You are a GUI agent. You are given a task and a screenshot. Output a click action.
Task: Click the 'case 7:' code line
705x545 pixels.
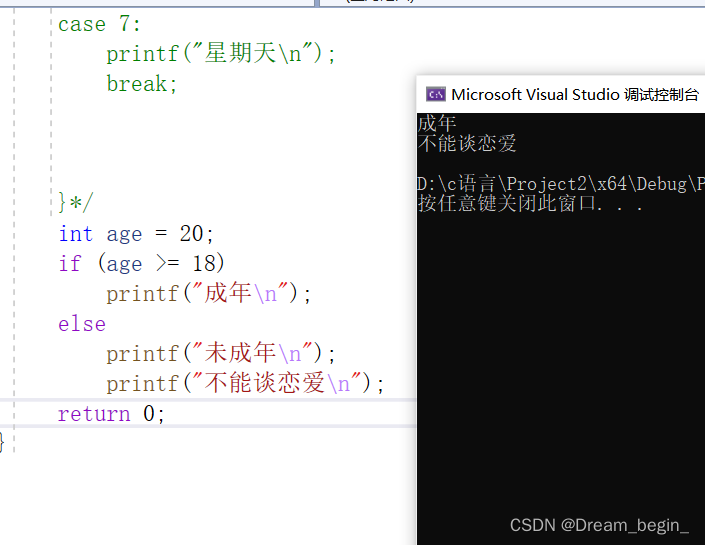99,24
